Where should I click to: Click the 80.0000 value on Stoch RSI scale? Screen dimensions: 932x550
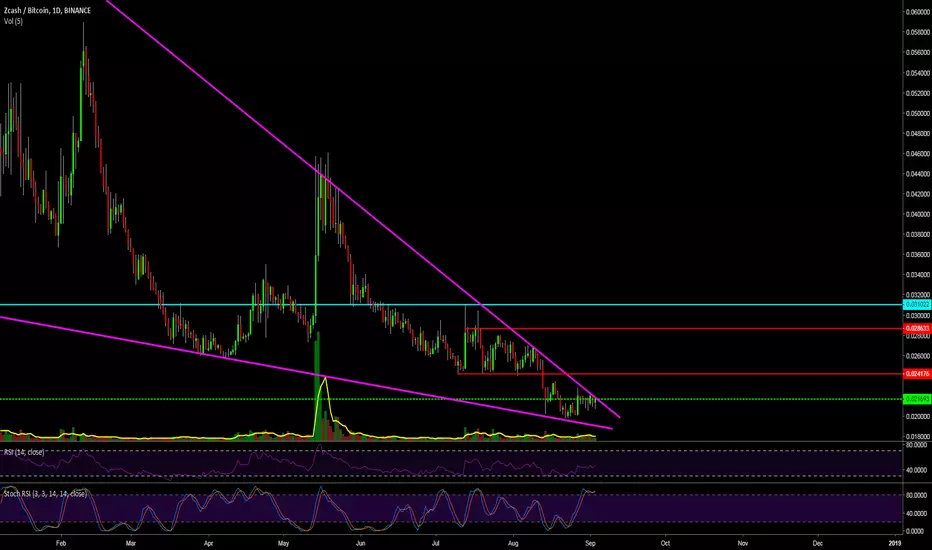click(916, 495)
